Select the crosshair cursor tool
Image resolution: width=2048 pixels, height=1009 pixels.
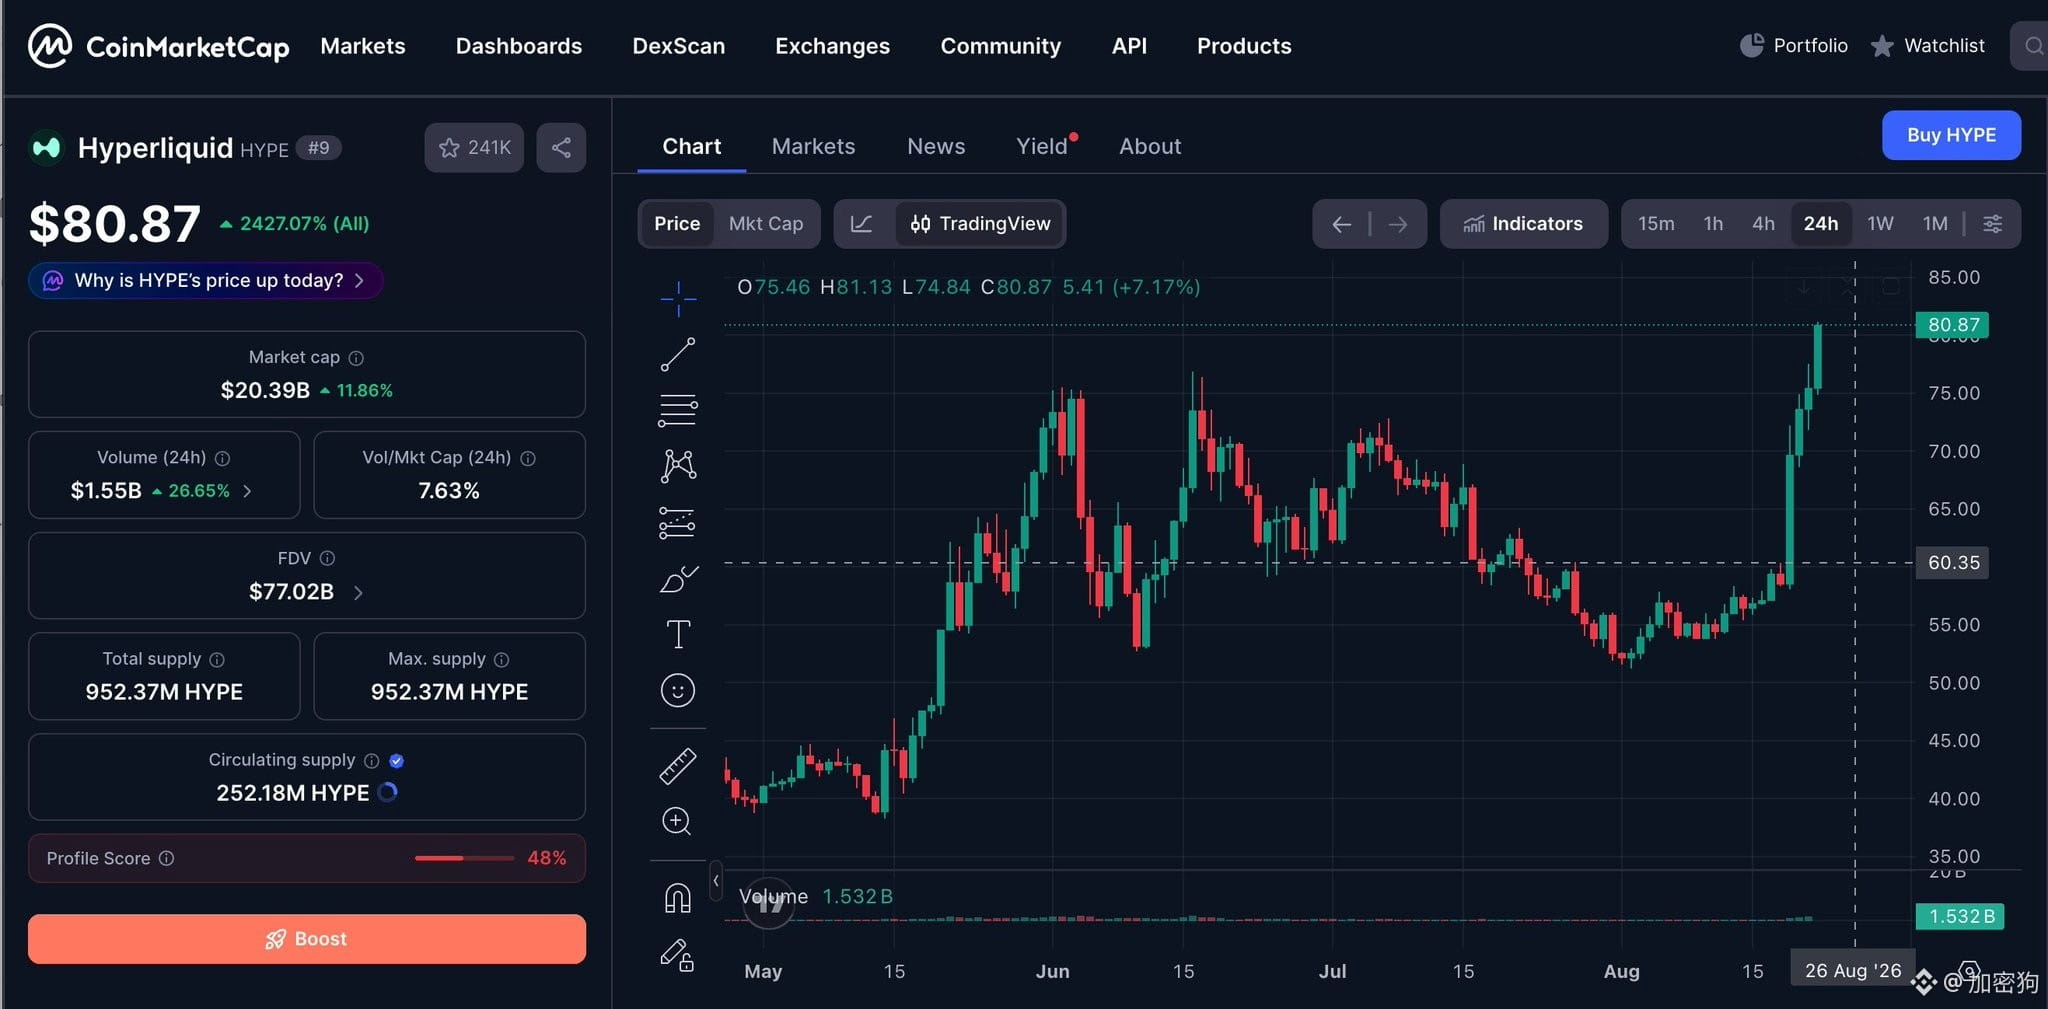(678, 298)
